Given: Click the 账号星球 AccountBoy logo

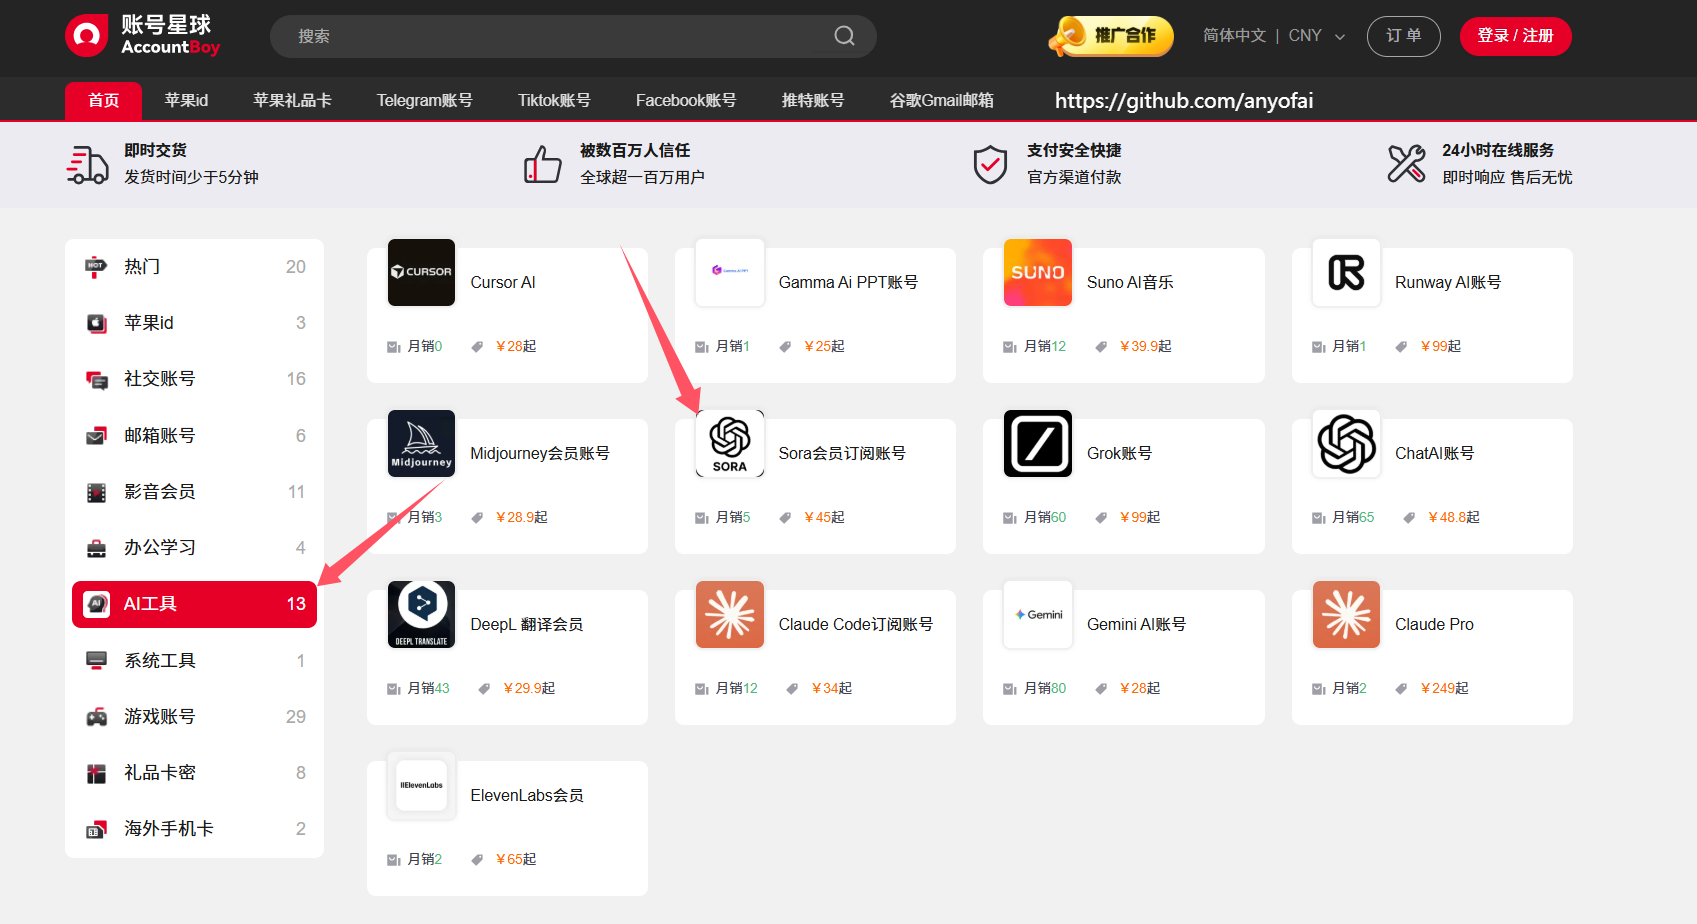Looking at the screenshot, I should click(x=142, y=34).
